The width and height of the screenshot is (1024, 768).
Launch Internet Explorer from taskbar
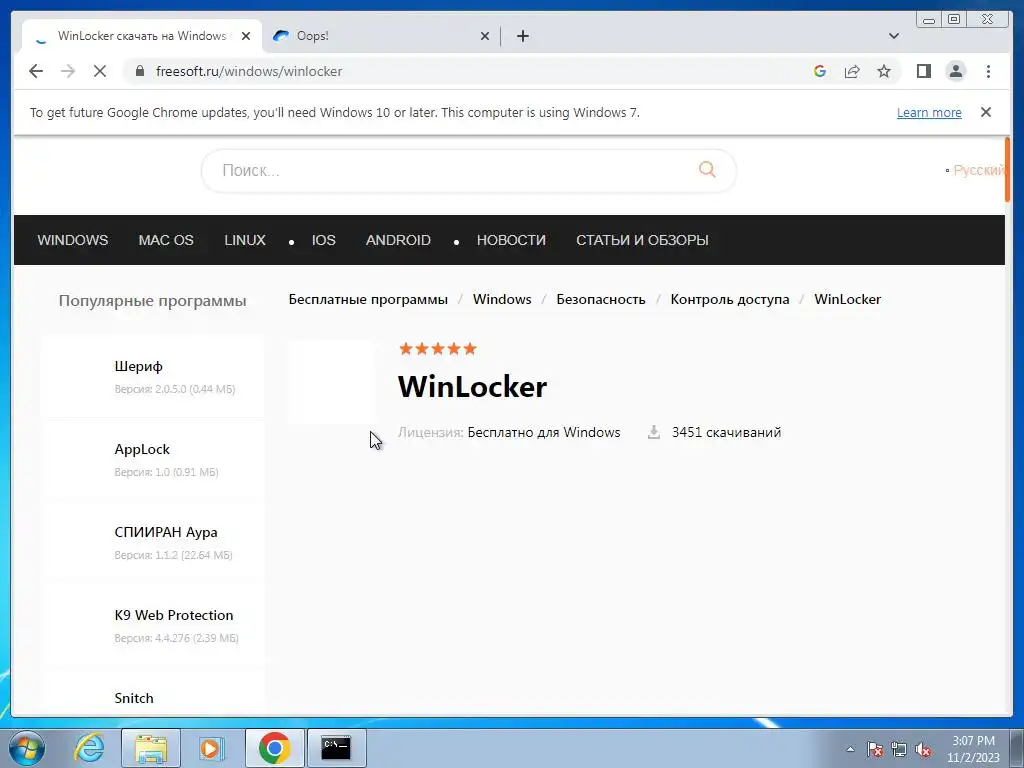(89, 748)
